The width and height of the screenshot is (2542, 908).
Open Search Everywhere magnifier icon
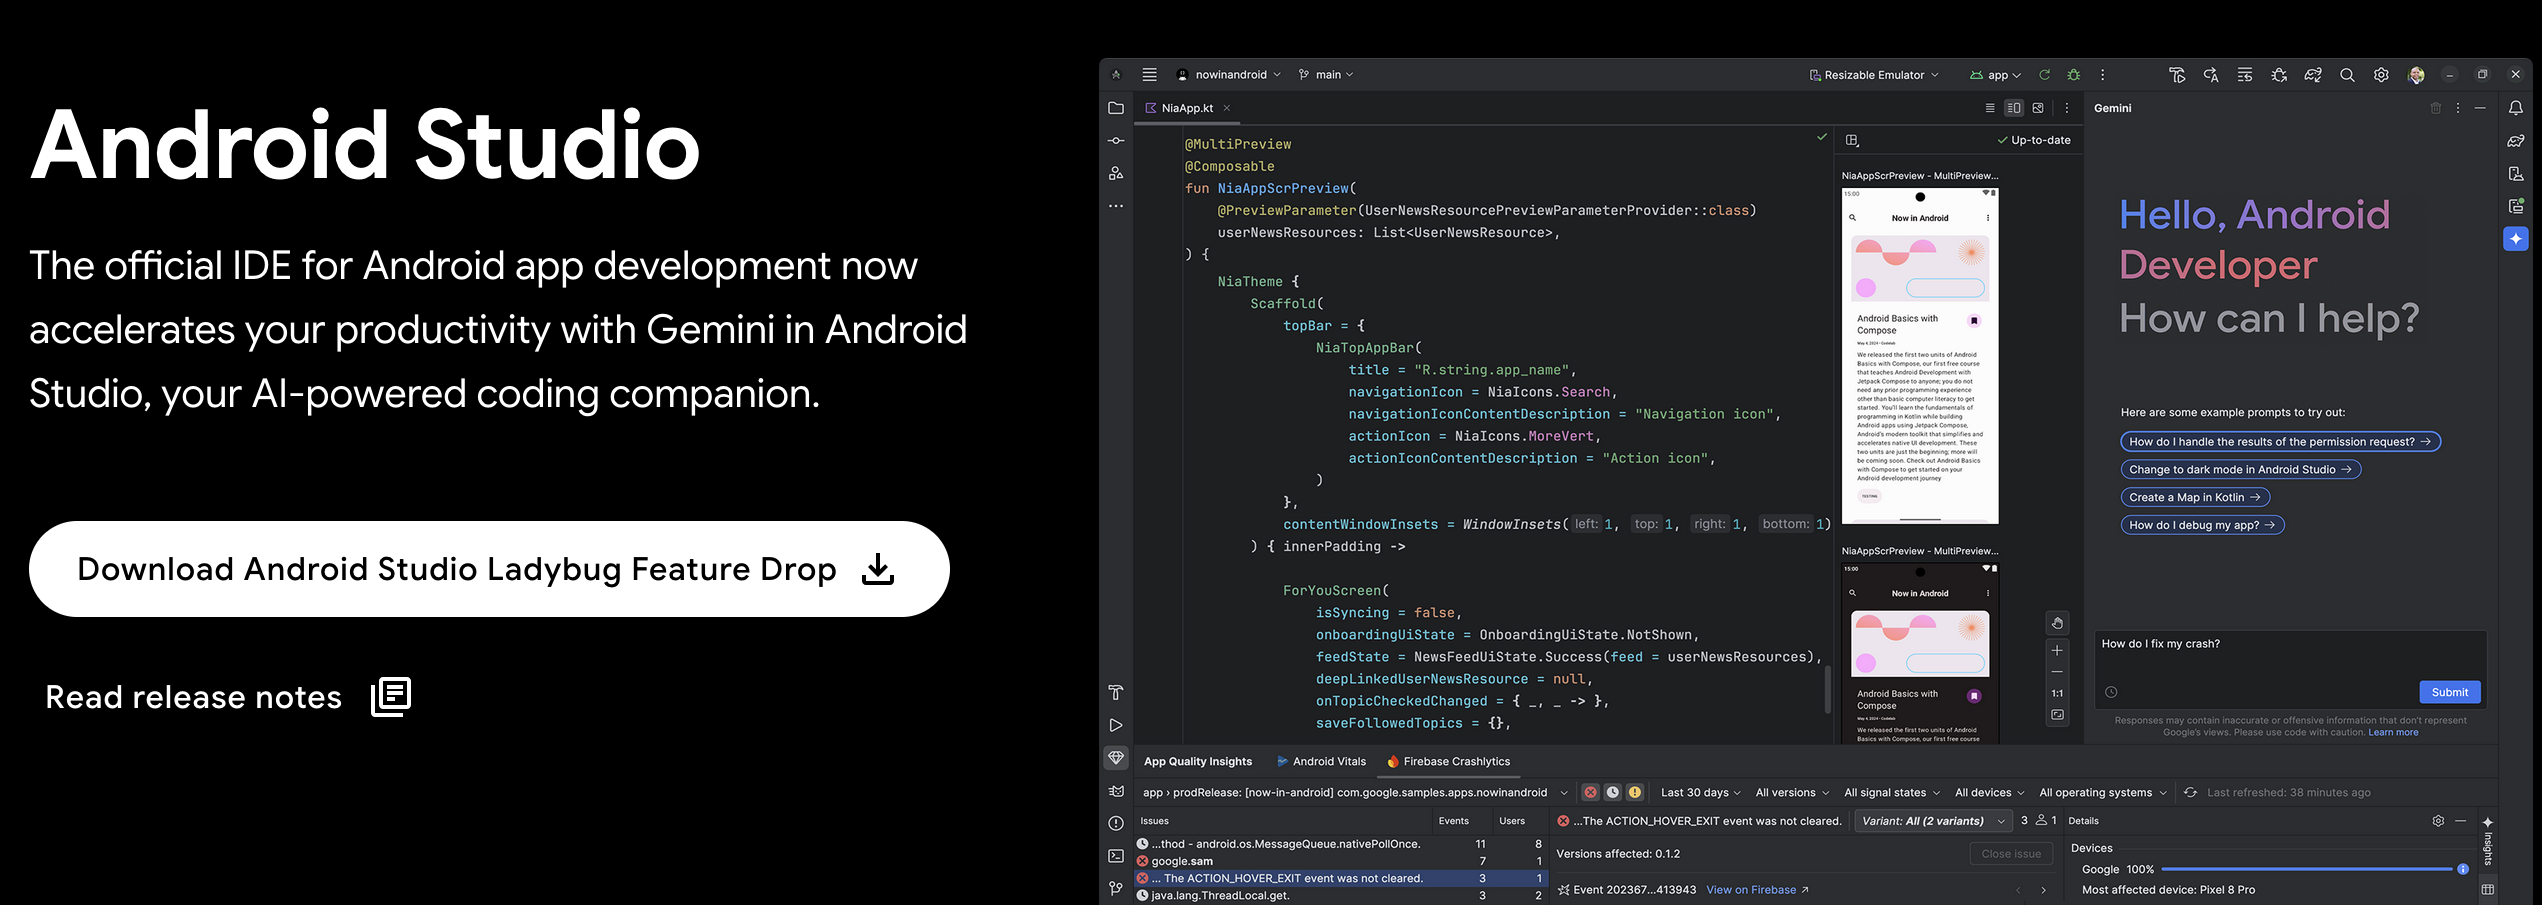(2347, 75)
